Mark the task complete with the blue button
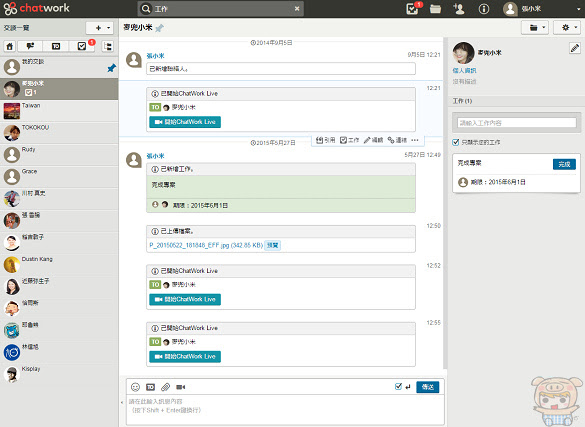The height and width of the screenshot is (427, 585). pyautogui.click(x=564, y=164)
